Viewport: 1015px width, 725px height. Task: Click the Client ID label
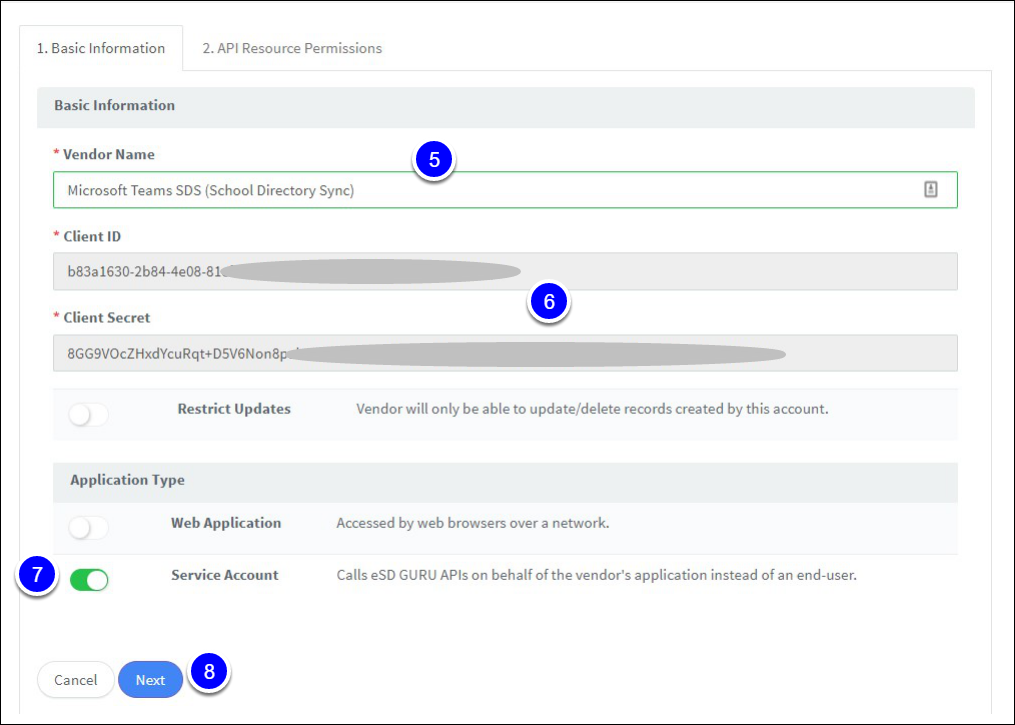(x=91, y=236)
